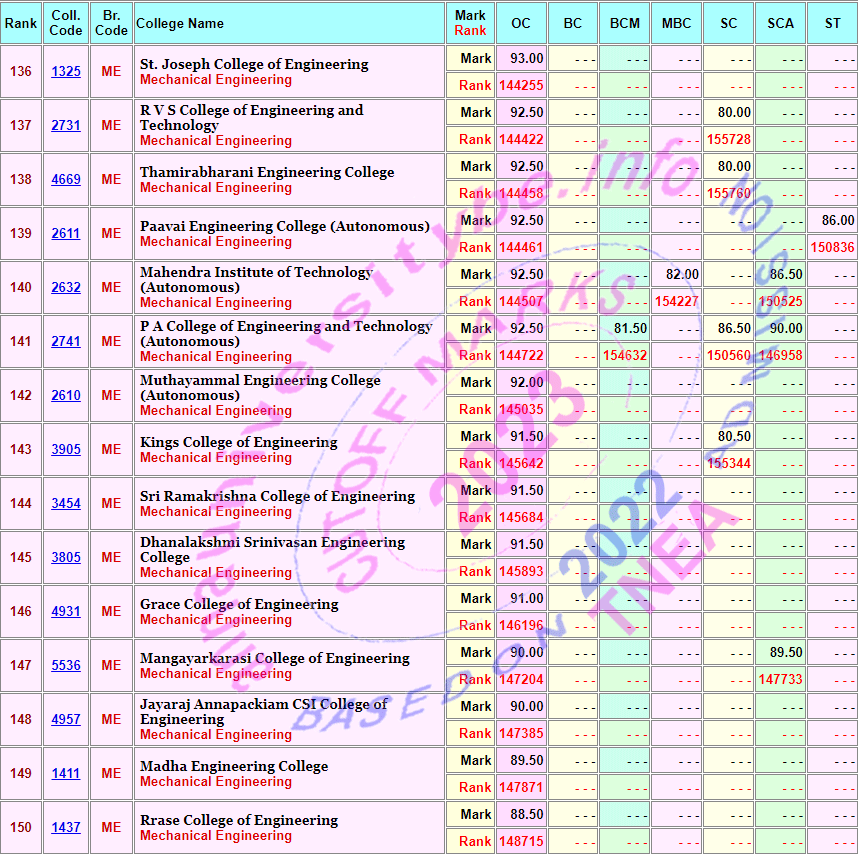
Task: Open college code 1325 link
Action: click(66, 72)
